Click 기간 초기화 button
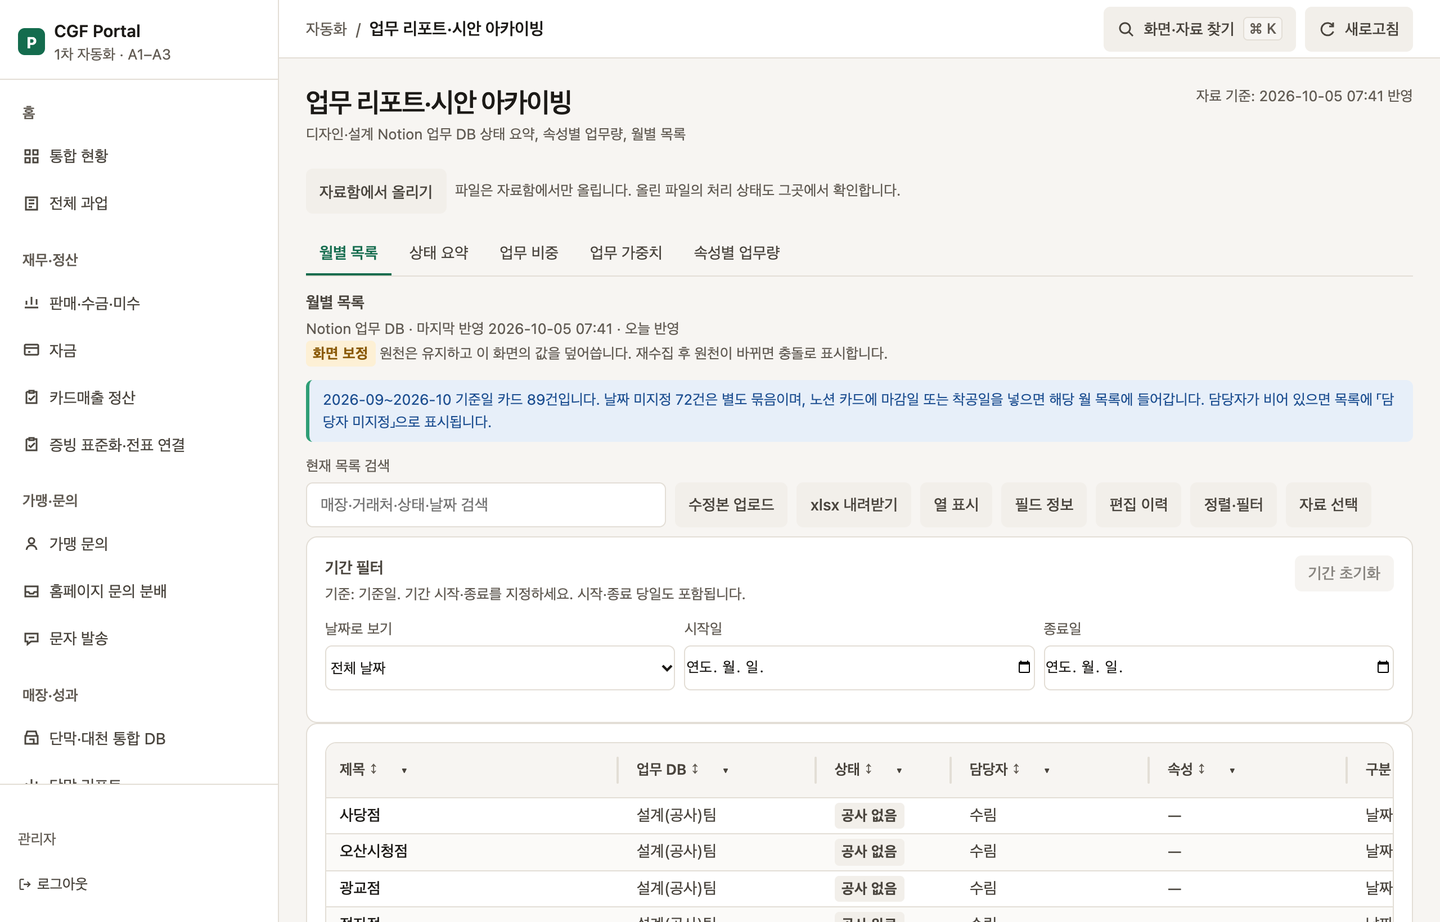The width and height of the screenshot is (1440, 922). (1344, 573)
